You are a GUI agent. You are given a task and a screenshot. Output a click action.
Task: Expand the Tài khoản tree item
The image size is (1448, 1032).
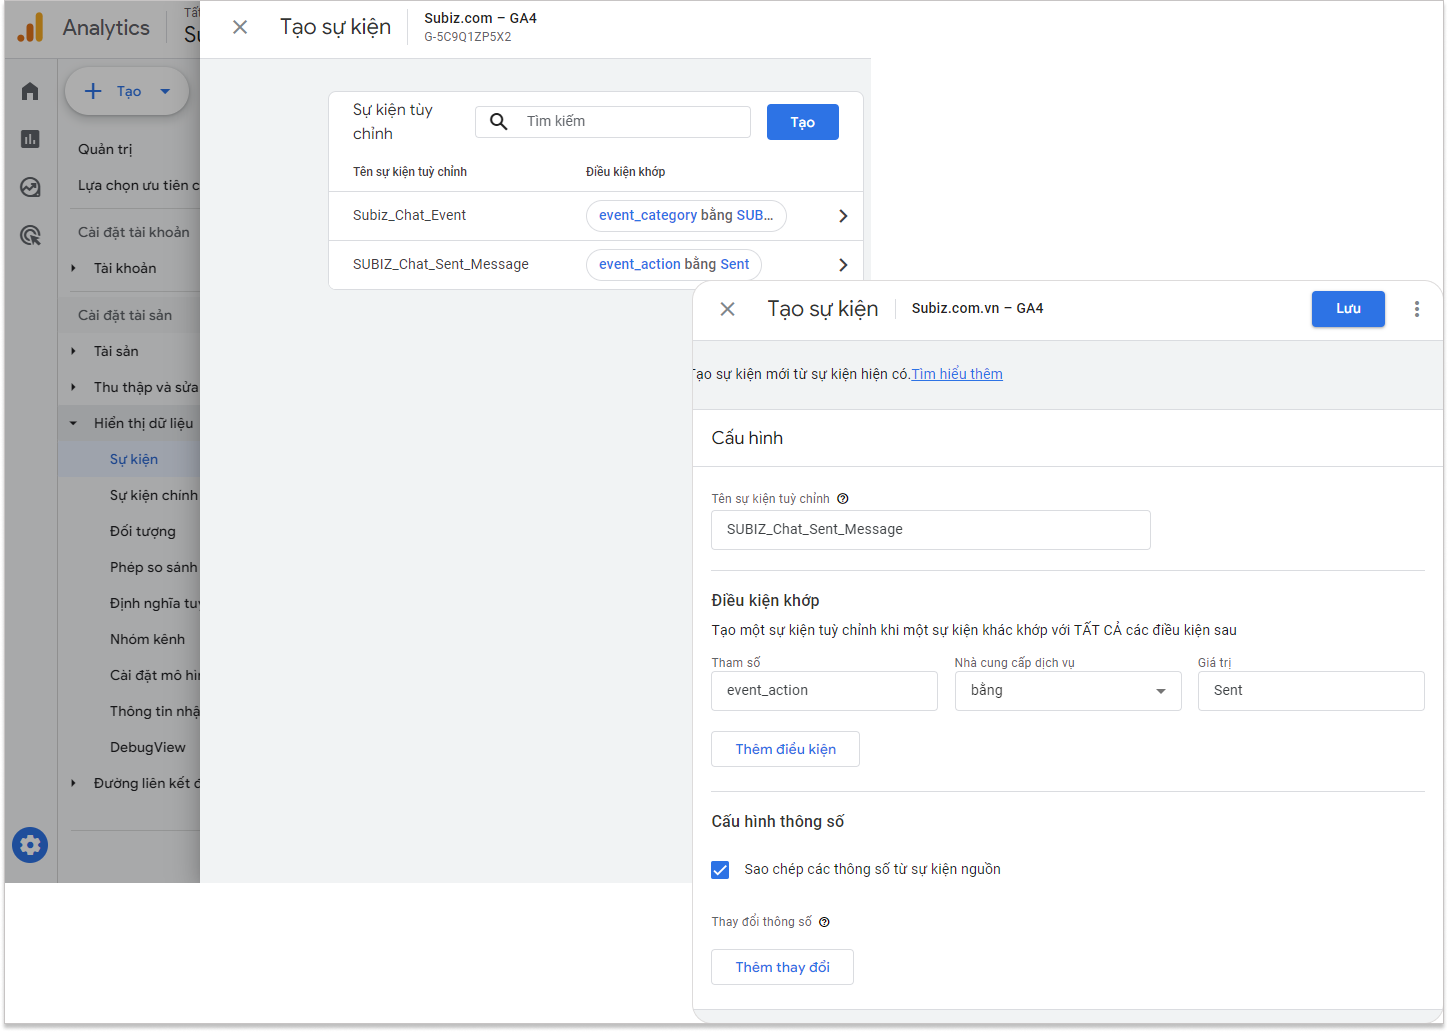pyautogui.click(x=74, y=268)
